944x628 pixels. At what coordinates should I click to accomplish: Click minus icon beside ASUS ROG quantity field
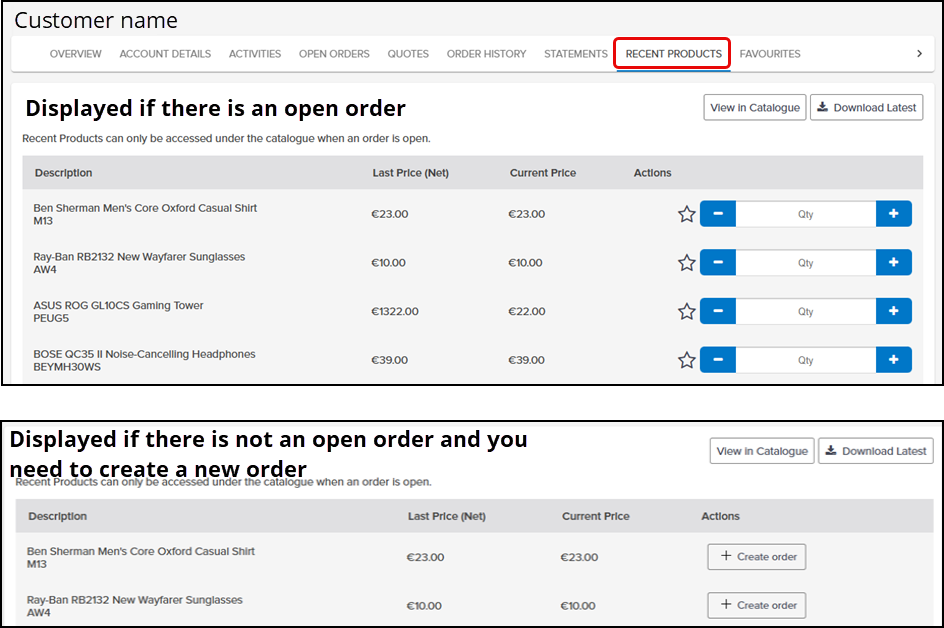pos(717,311)
